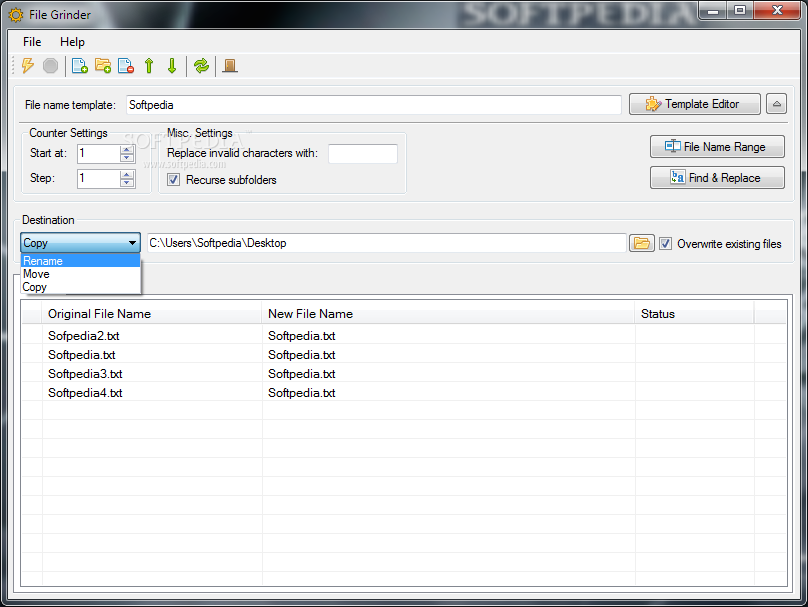Click the lightning bolt Run icon
808x607 pixels.
[x=28, y=66]
